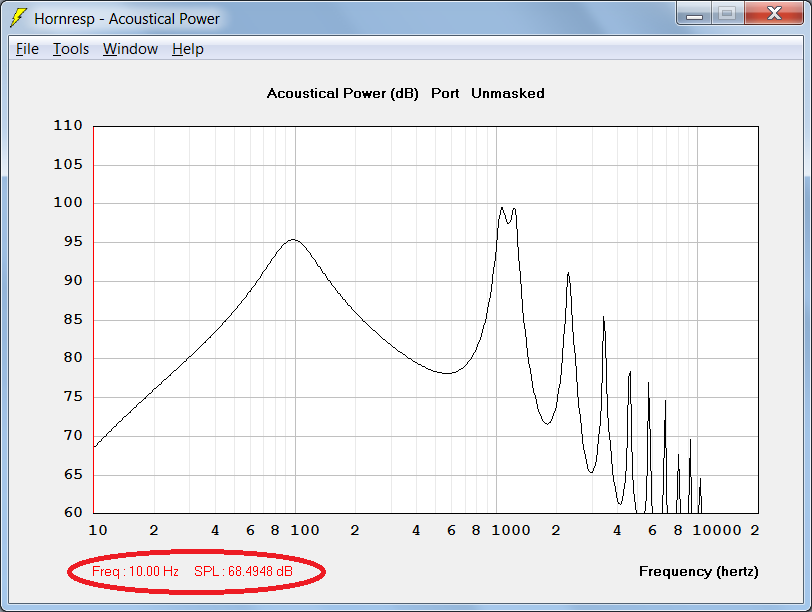Click the Freq : 10.00 Hz readout
The width and height of the screenshot is (812, 612).
[135, 571]
